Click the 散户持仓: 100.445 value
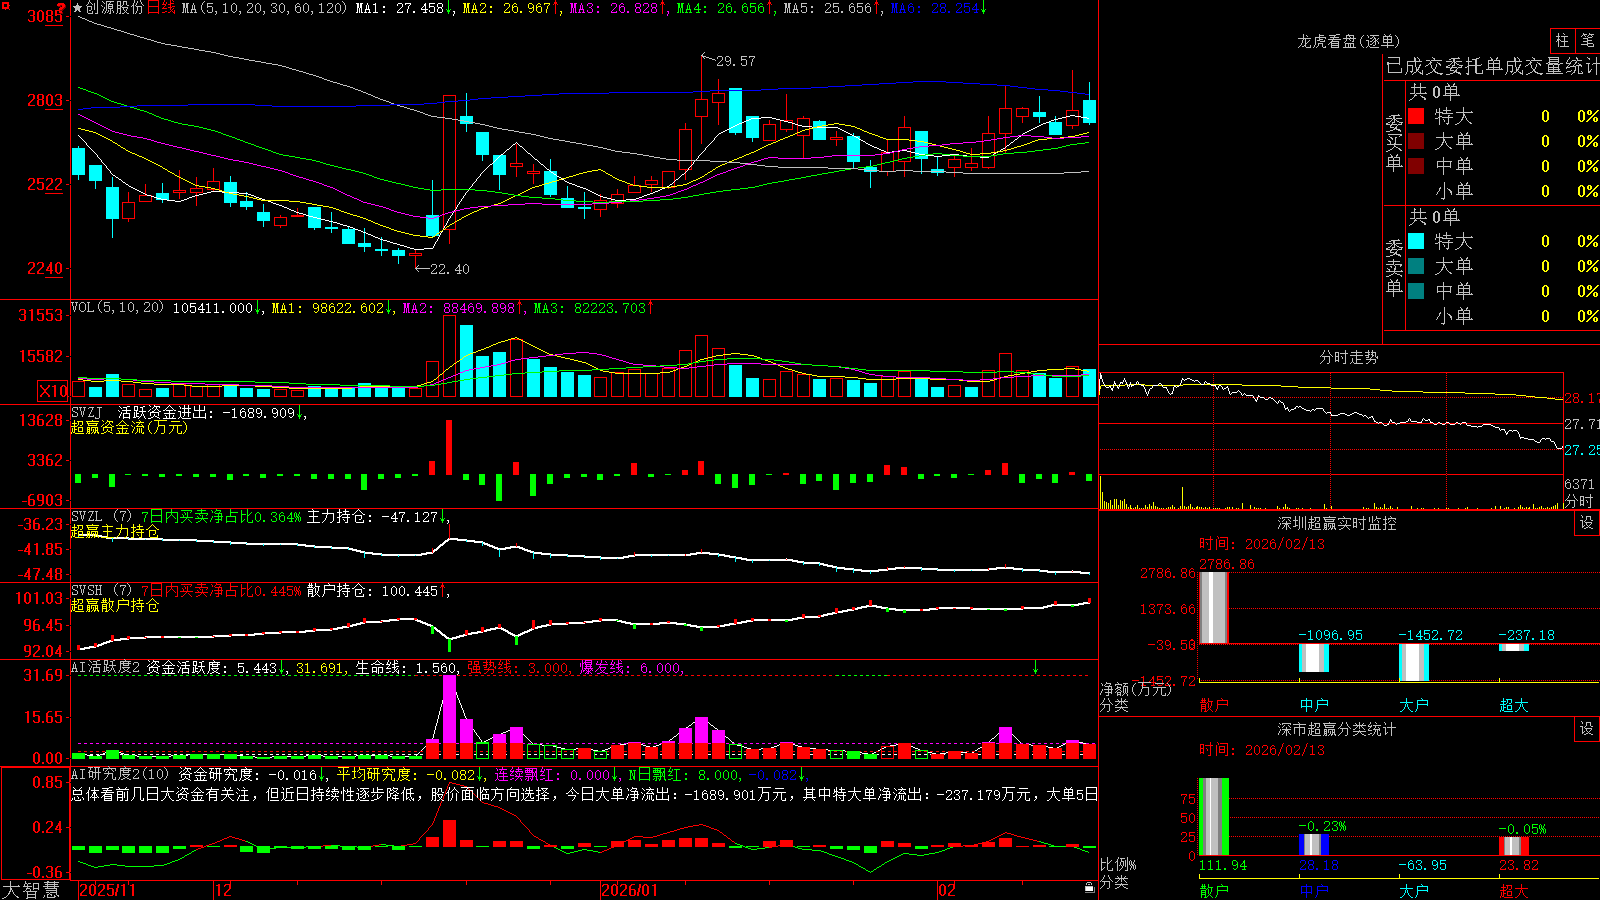Image resolution: width=1600 pixels, height=900 pixels. click(372, 591)
